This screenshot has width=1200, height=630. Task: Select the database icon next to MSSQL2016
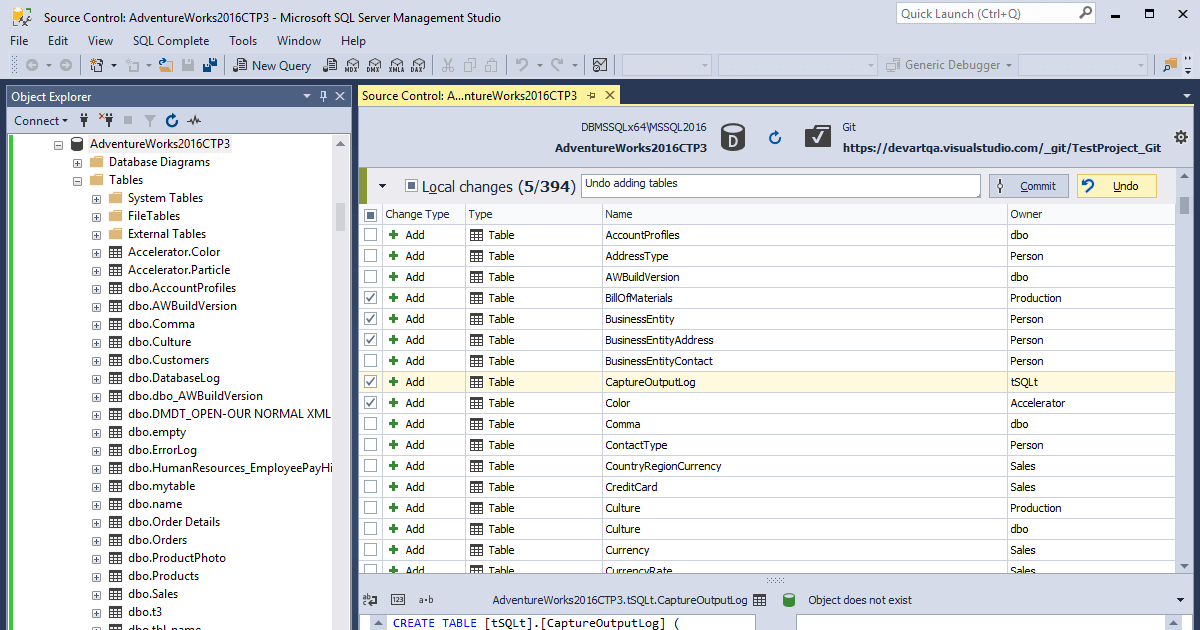click(732, 137)
